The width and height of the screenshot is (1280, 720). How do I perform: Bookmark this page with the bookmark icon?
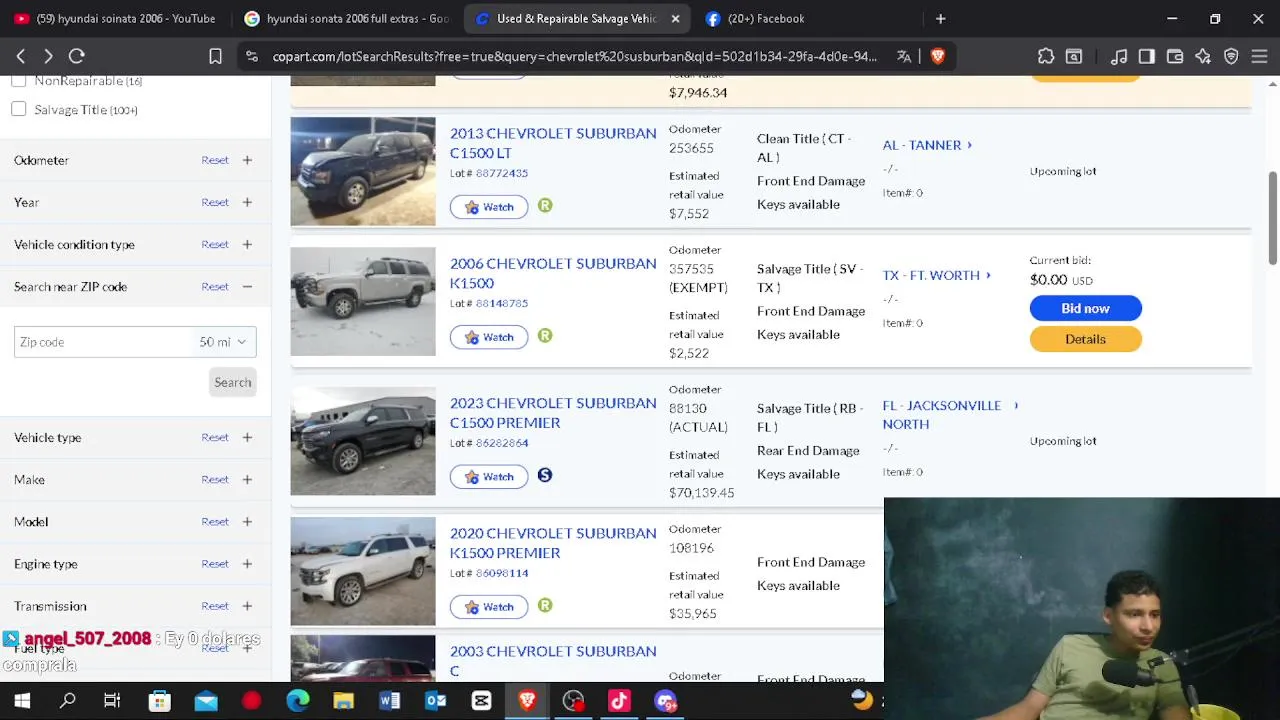(x=215, y=57)
